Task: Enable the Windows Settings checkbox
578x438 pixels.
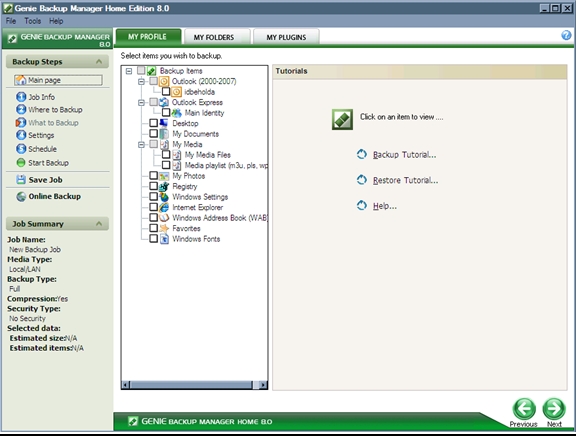Action: pos(153,197)
